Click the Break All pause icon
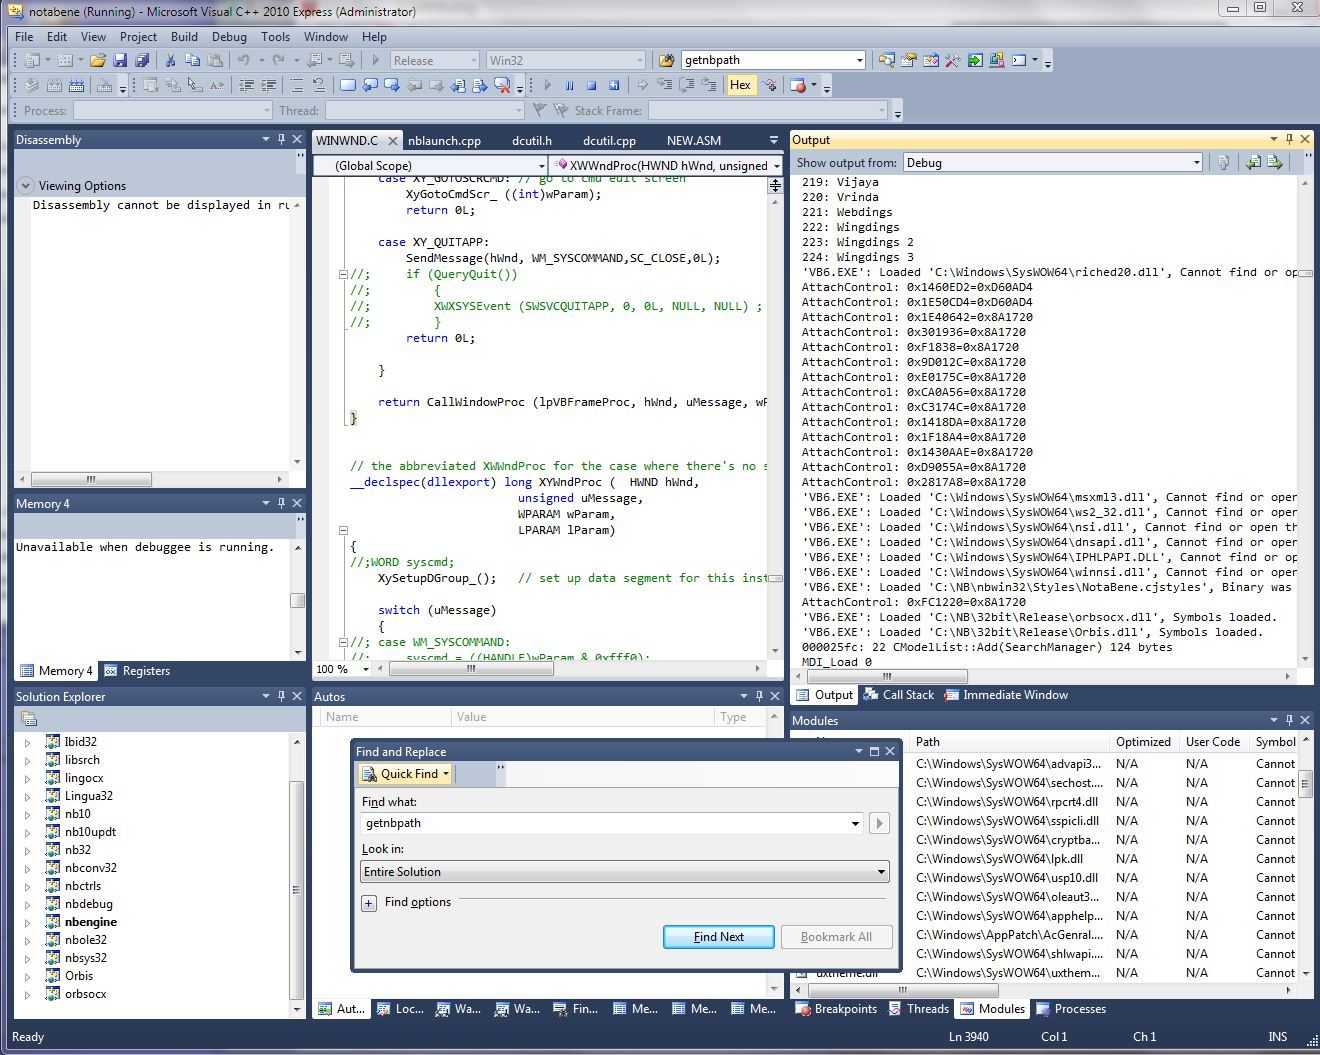This screenshot has height=1055, width=1320. [569, 85]
